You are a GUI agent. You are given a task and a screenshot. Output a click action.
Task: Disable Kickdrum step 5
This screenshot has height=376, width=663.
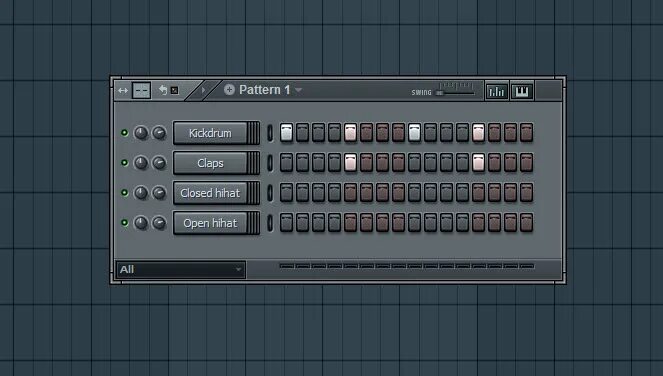click(x=351, y=132)
